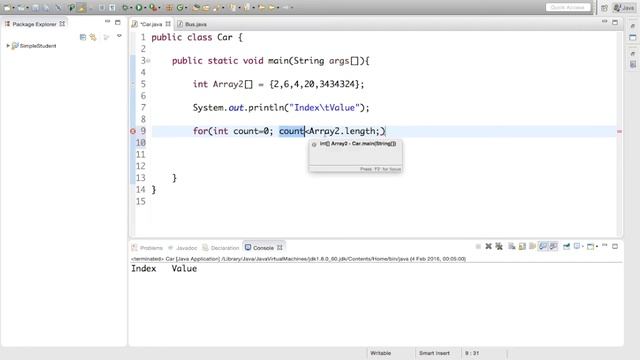Click the Search flashlight toolbar icon
Screen dimensions: 640x360
tap(216, 7)
